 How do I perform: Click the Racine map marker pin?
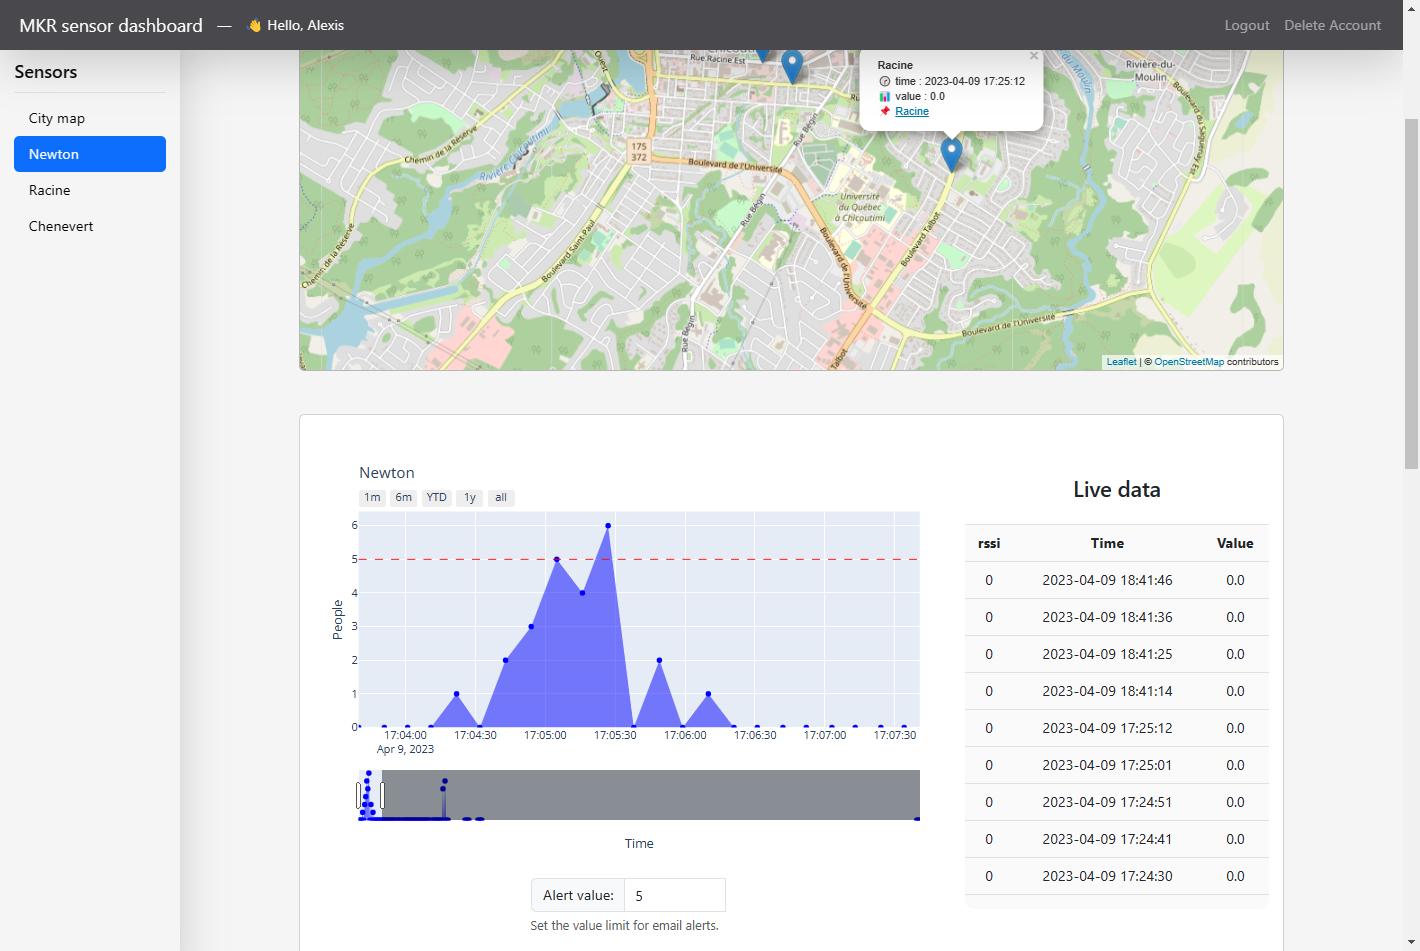pyautogui.click(x=951, y=154)
